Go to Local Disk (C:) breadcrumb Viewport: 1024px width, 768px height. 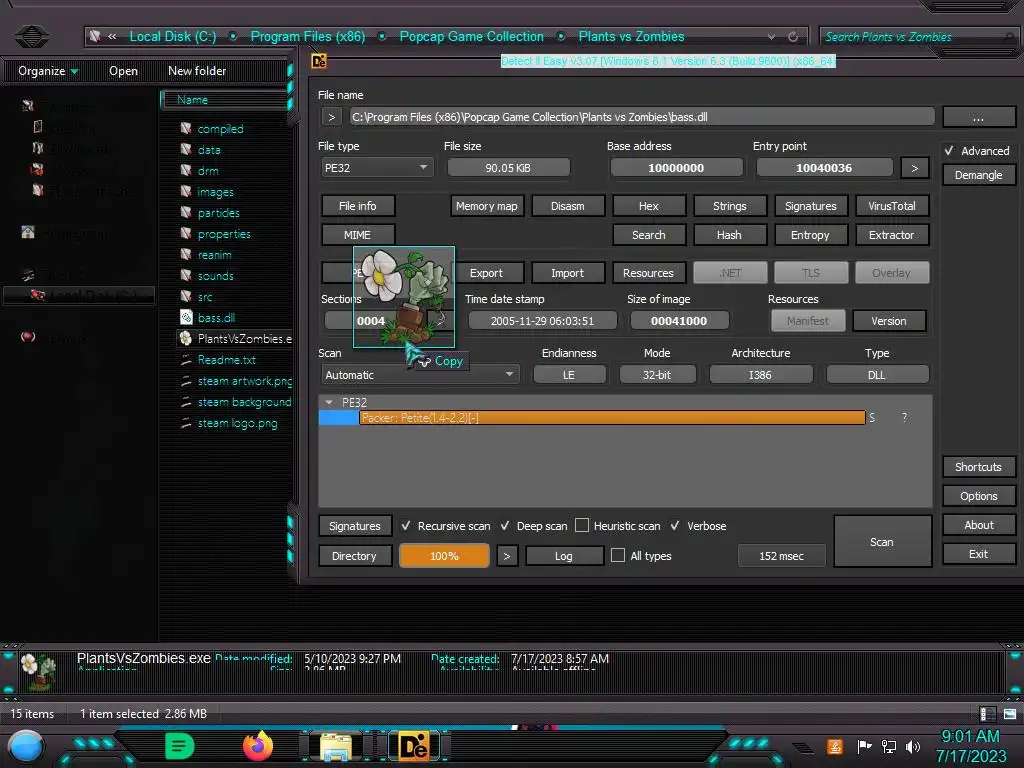172,37
